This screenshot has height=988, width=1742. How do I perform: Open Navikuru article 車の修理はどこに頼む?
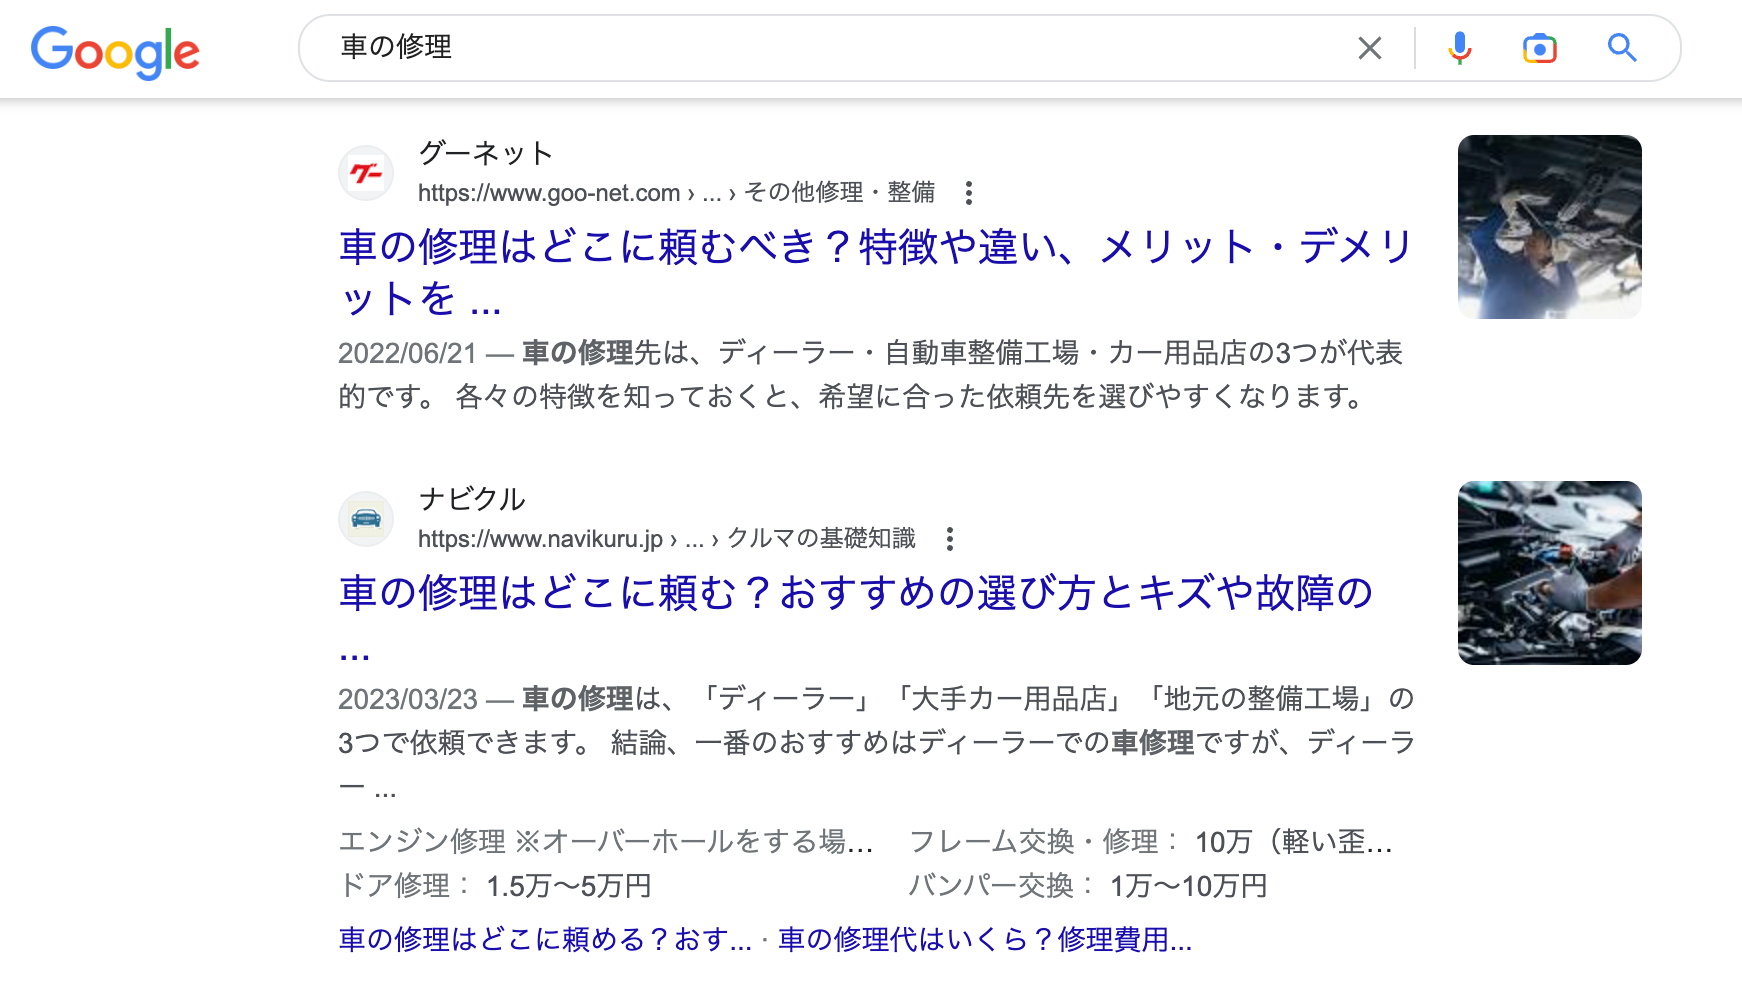855,593
